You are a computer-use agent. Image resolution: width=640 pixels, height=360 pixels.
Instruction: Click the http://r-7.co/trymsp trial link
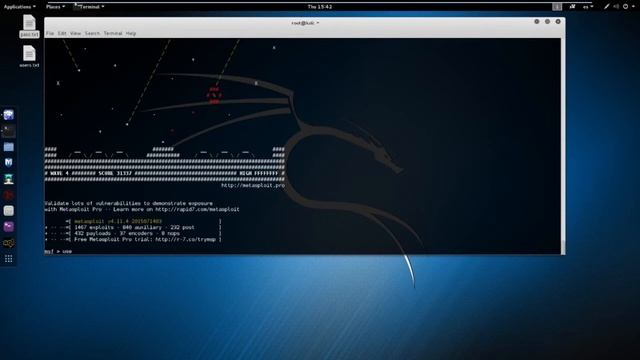click(x=185, y=240)
